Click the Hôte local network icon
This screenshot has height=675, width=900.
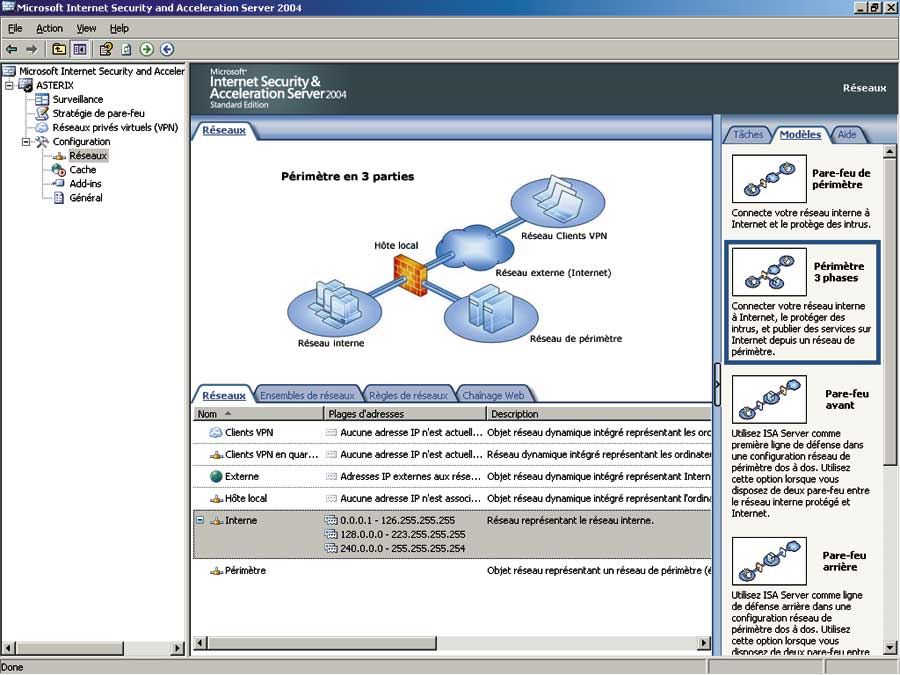[x=216, y=499]
